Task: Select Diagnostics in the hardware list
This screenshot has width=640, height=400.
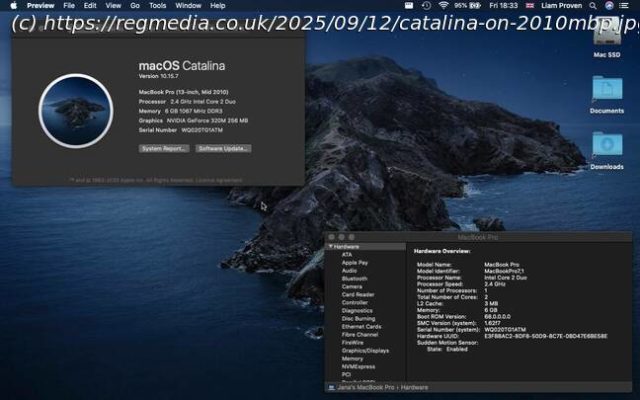Action: click(357, 311)
